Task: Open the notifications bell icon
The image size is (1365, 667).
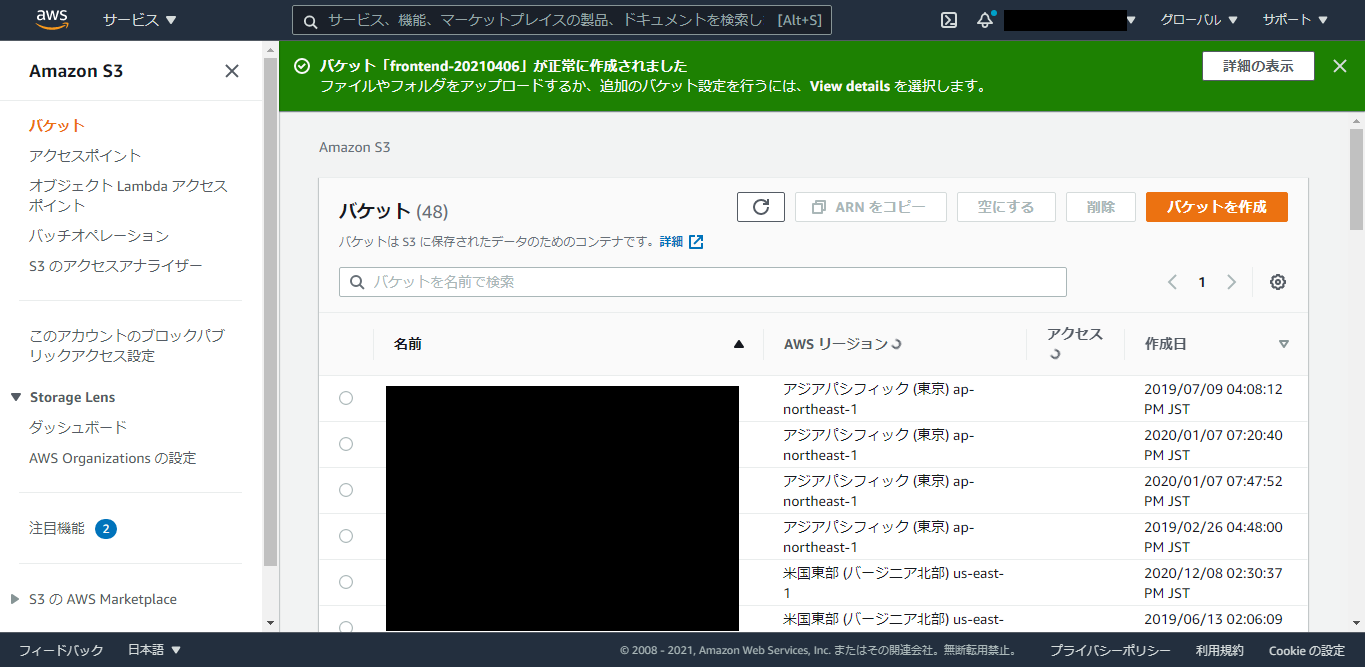Action: (985, 20)
